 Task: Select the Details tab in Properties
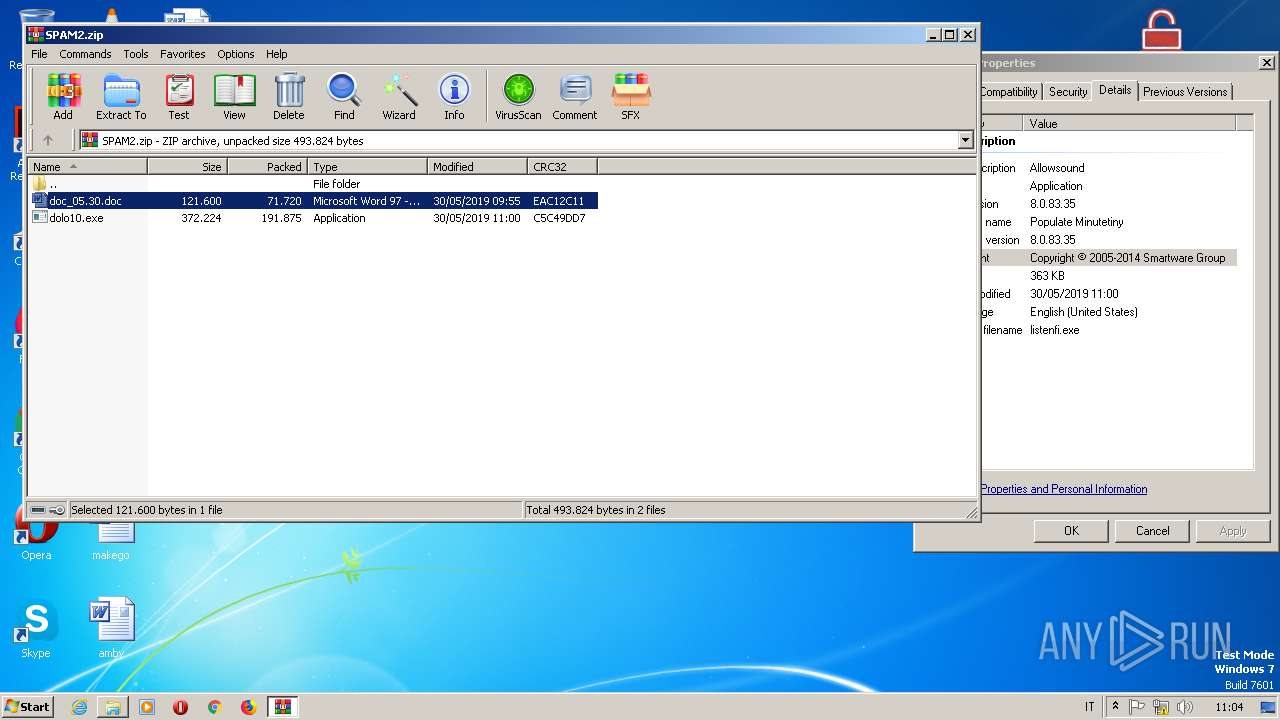[x=1115, y=90]
